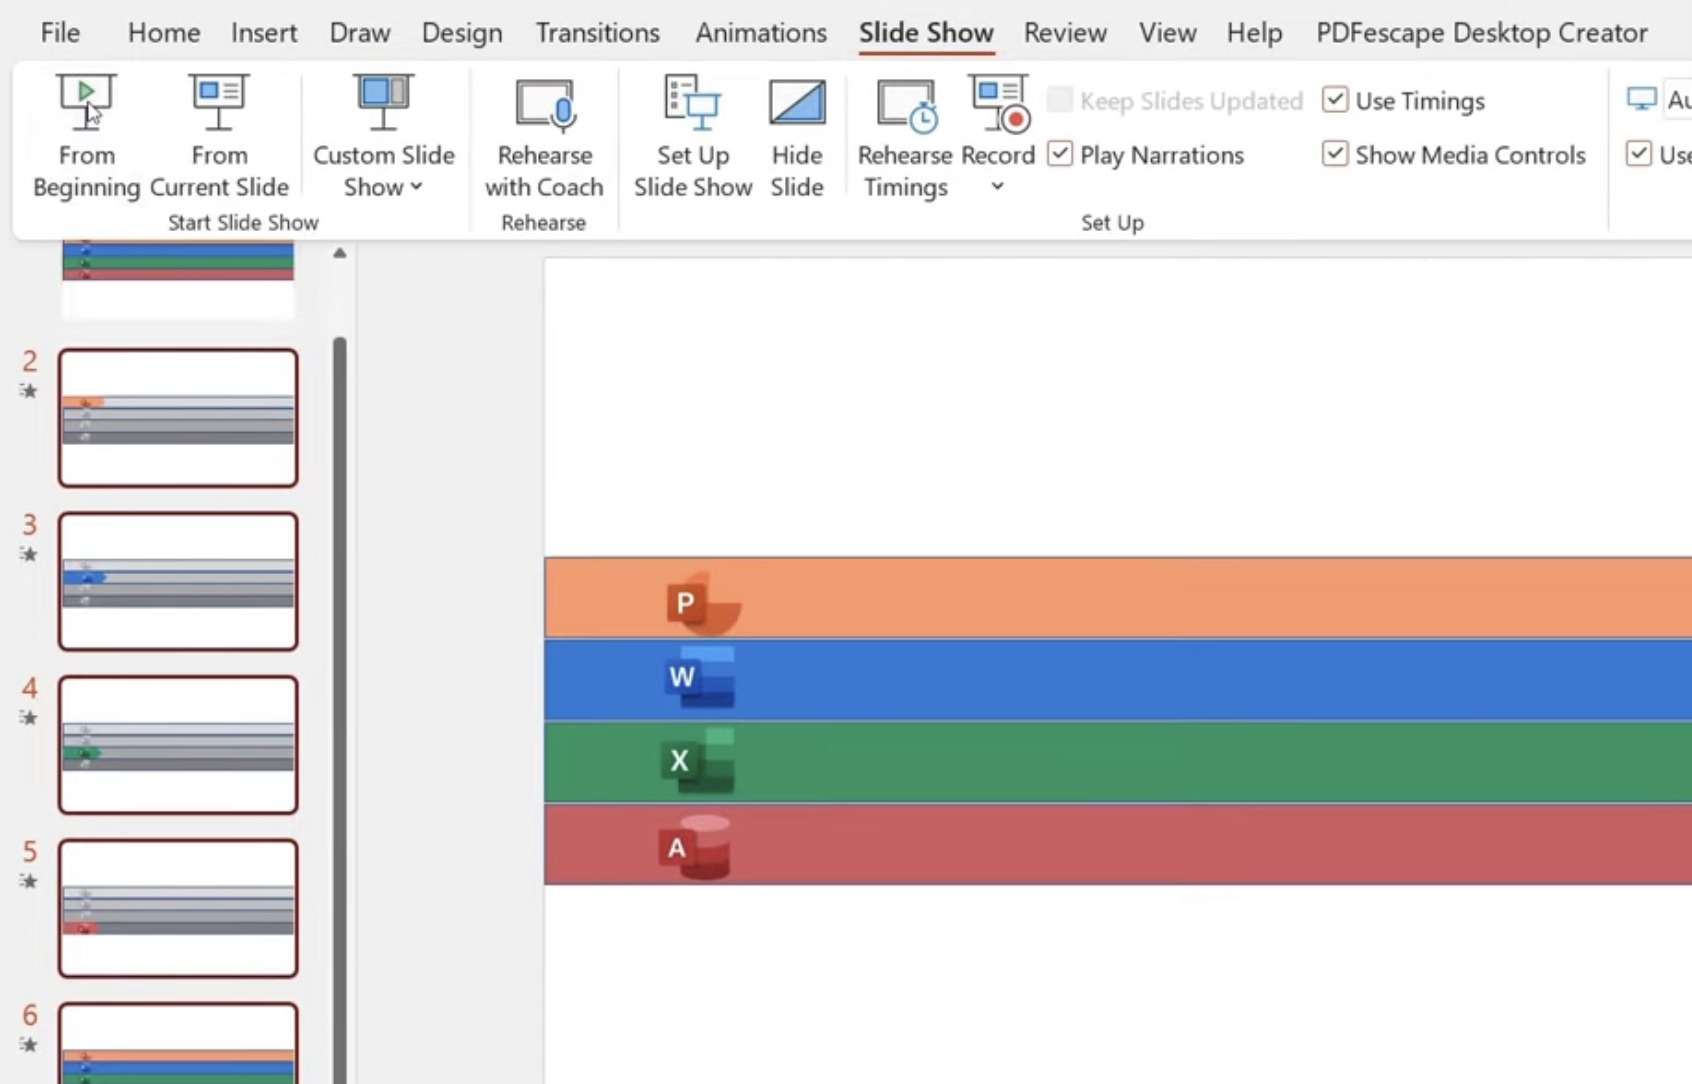Switch to the Home tab

click(164, 32)
